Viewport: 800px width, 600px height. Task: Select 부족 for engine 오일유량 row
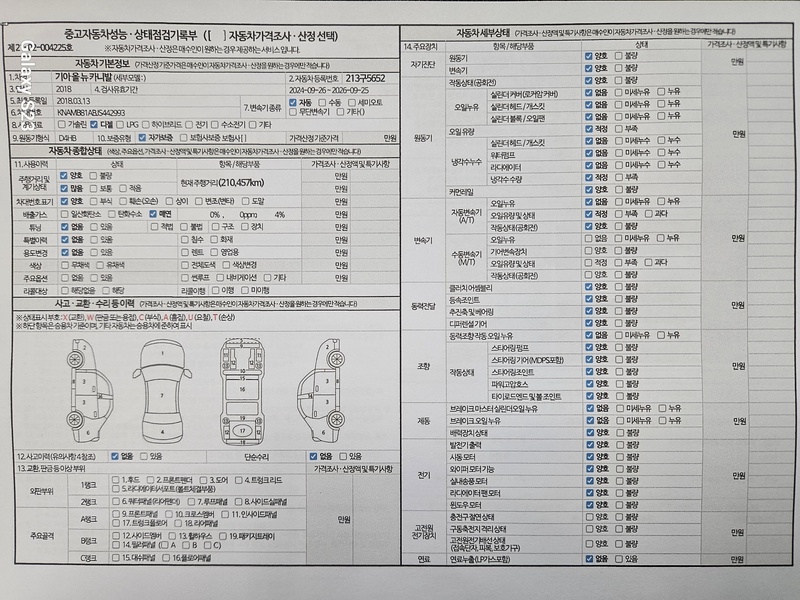coord(616,130)
